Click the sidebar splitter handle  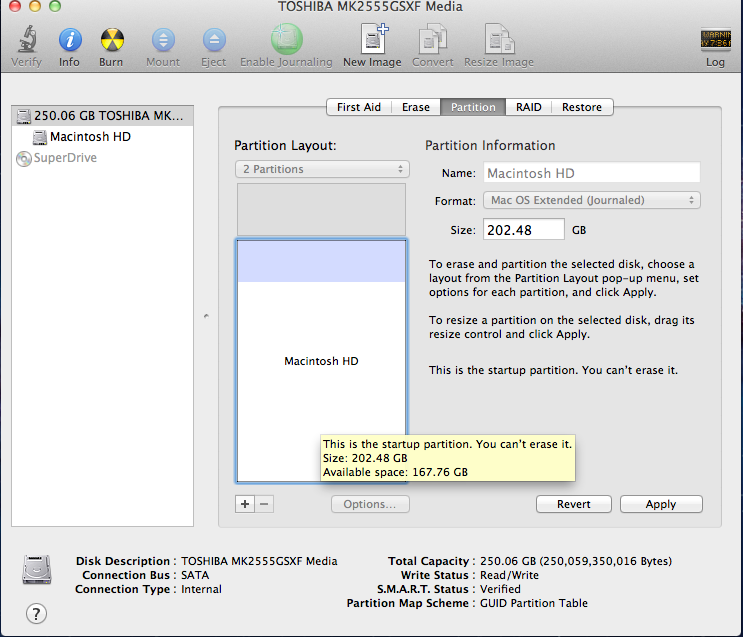pyautogui.click(x=206, y=316)
